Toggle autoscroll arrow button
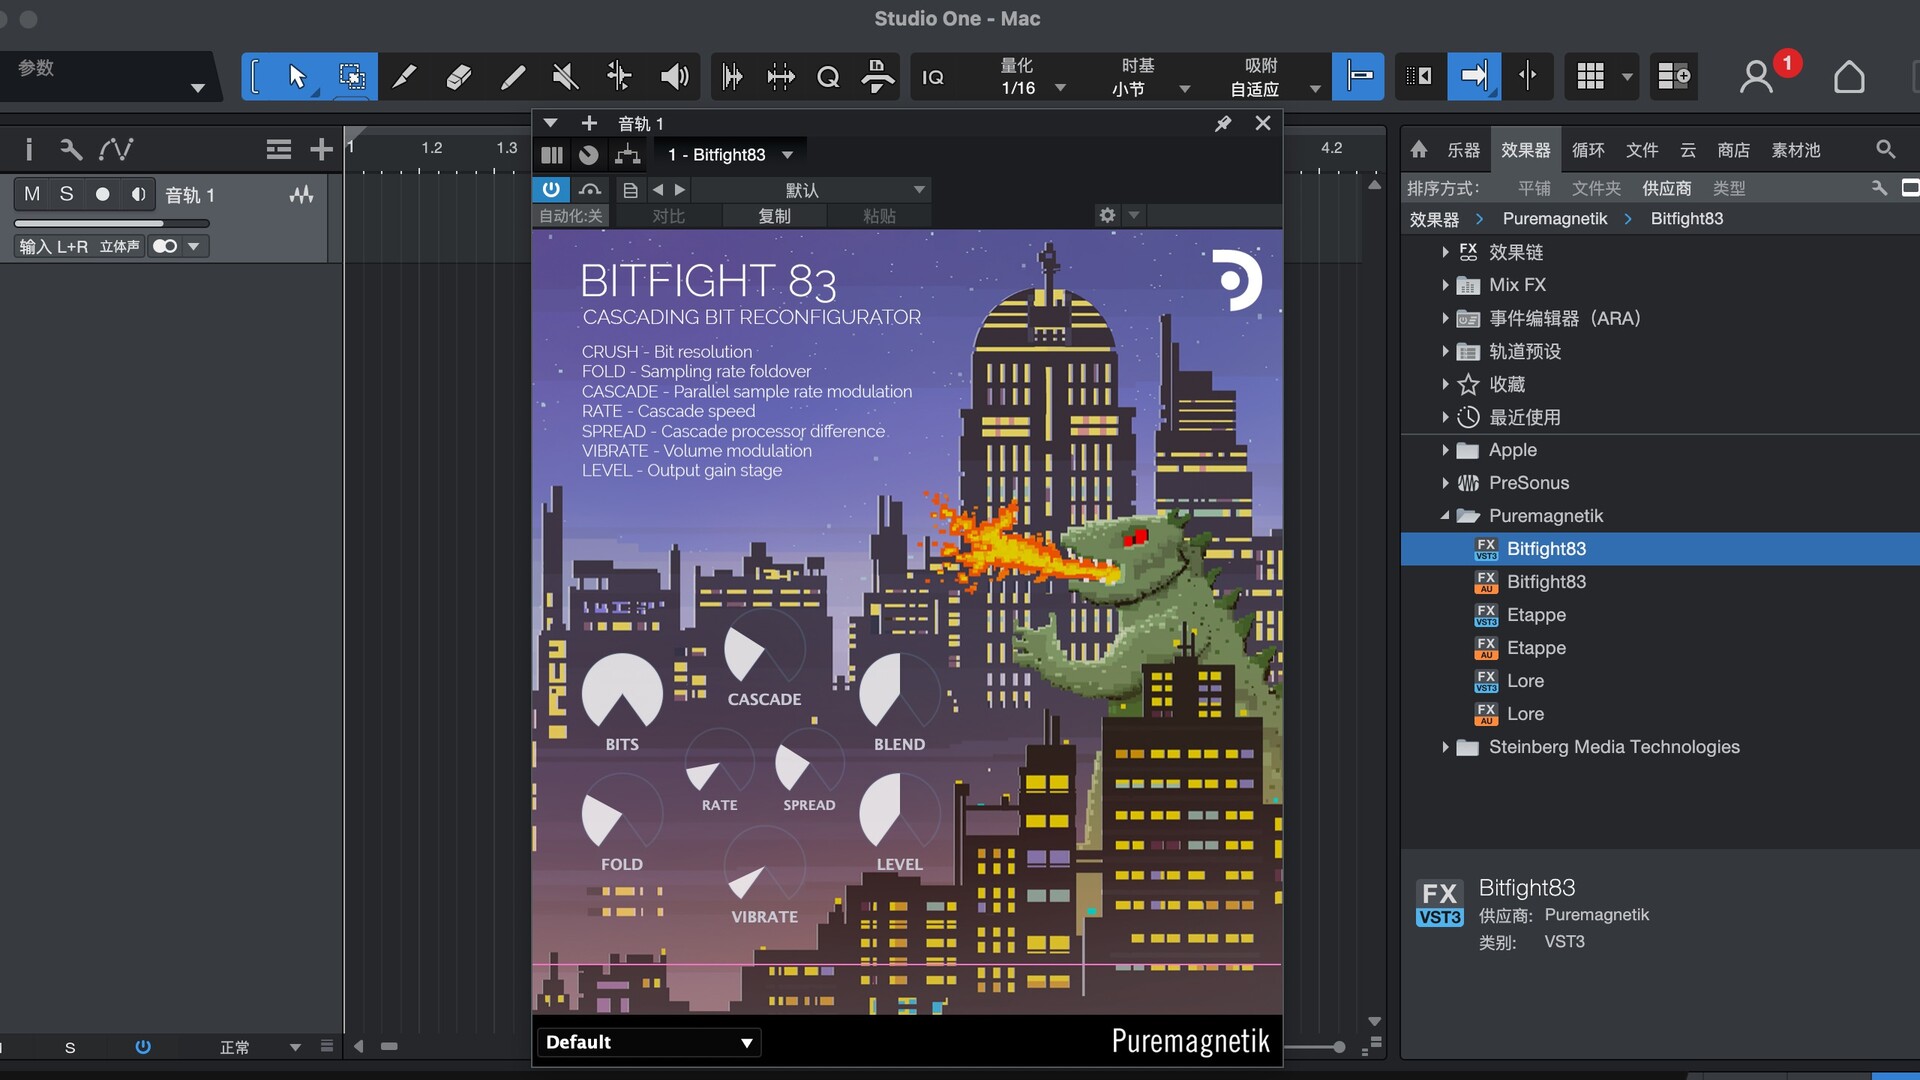 coord(1474,76)
